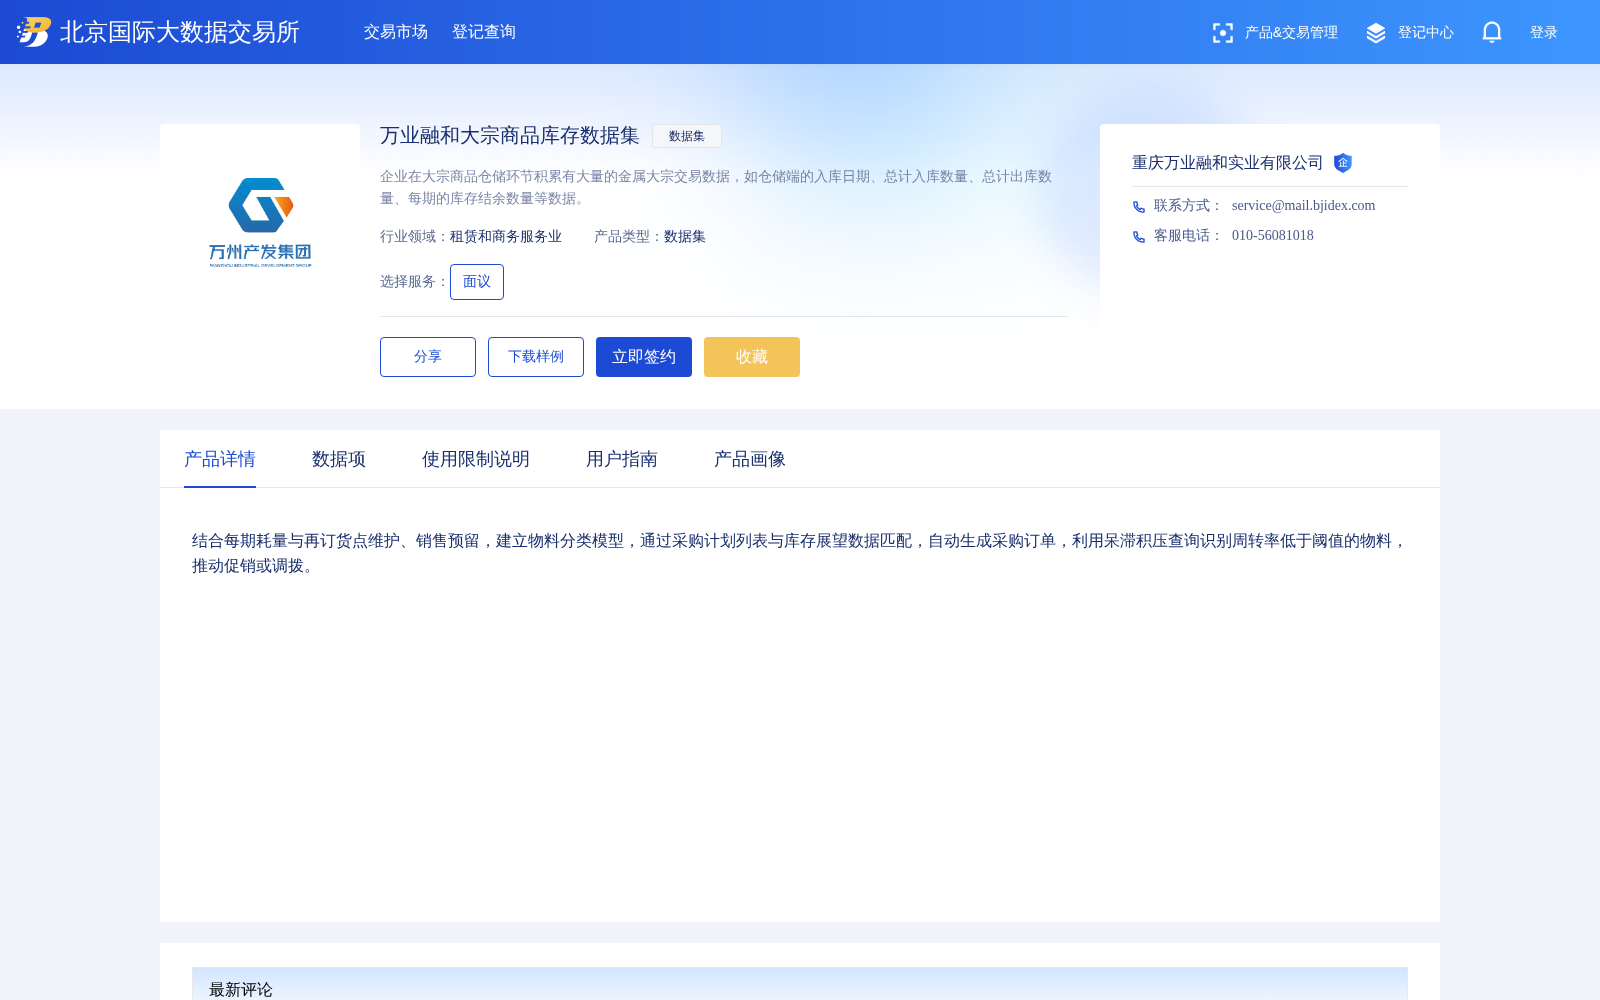Open the 交易市场 menu
This screenshot has width=1600, height=1000.
(396, 32)
